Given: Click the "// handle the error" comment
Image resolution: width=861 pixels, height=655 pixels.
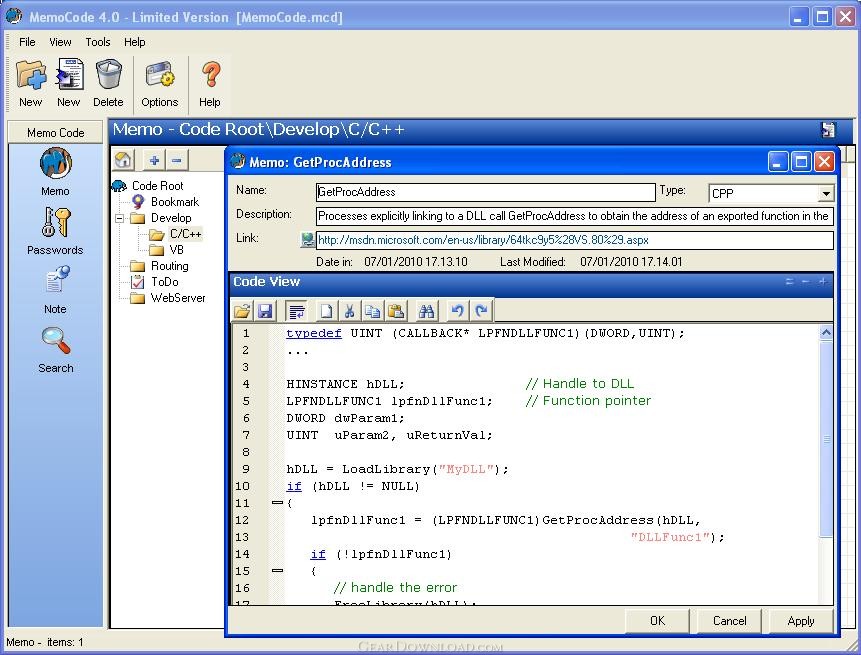Looking at the screenshot, I should click(x=395, y=588).
